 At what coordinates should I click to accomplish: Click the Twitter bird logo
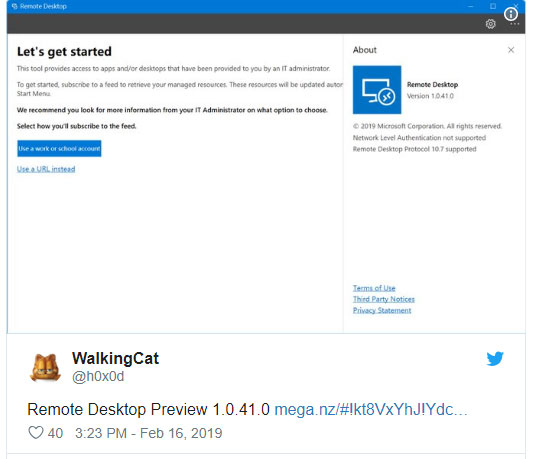tap(495, 359)
